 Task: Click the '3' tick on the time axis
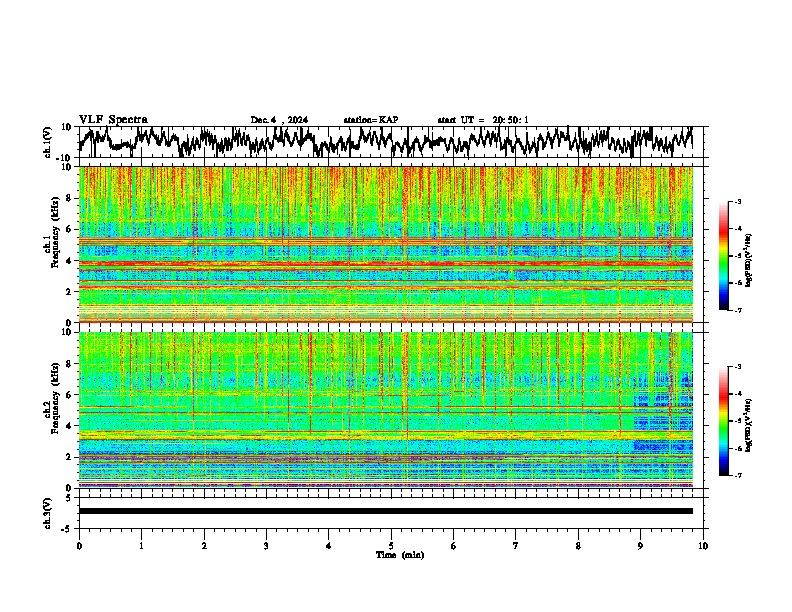[x=266, y=546]
